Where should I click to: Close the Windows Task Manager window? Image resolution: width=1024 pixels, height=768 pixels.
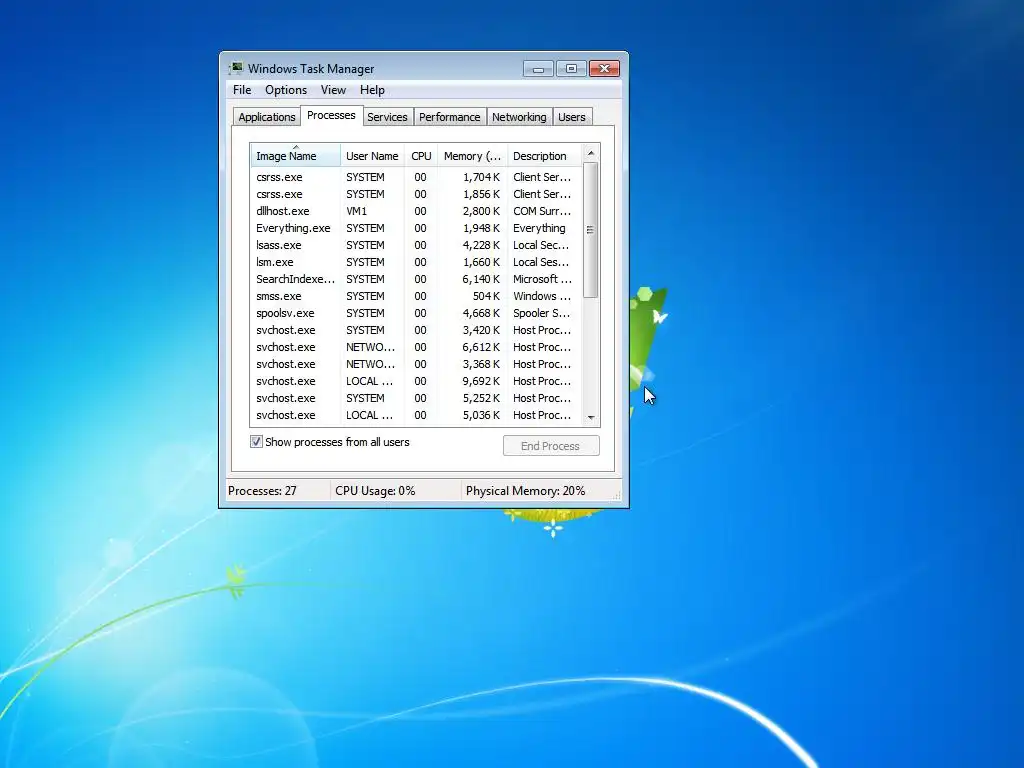(x=605, y=69)
